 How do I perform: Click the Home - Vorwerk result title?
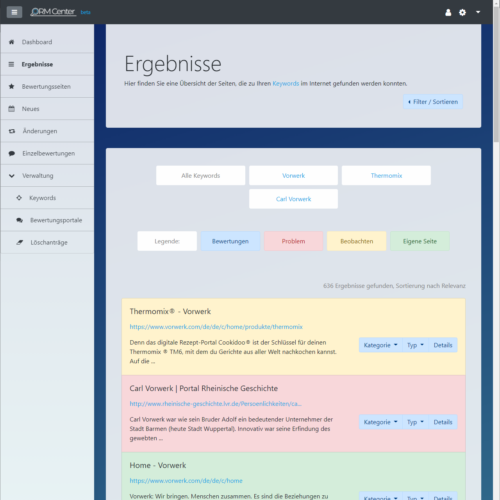158,465
